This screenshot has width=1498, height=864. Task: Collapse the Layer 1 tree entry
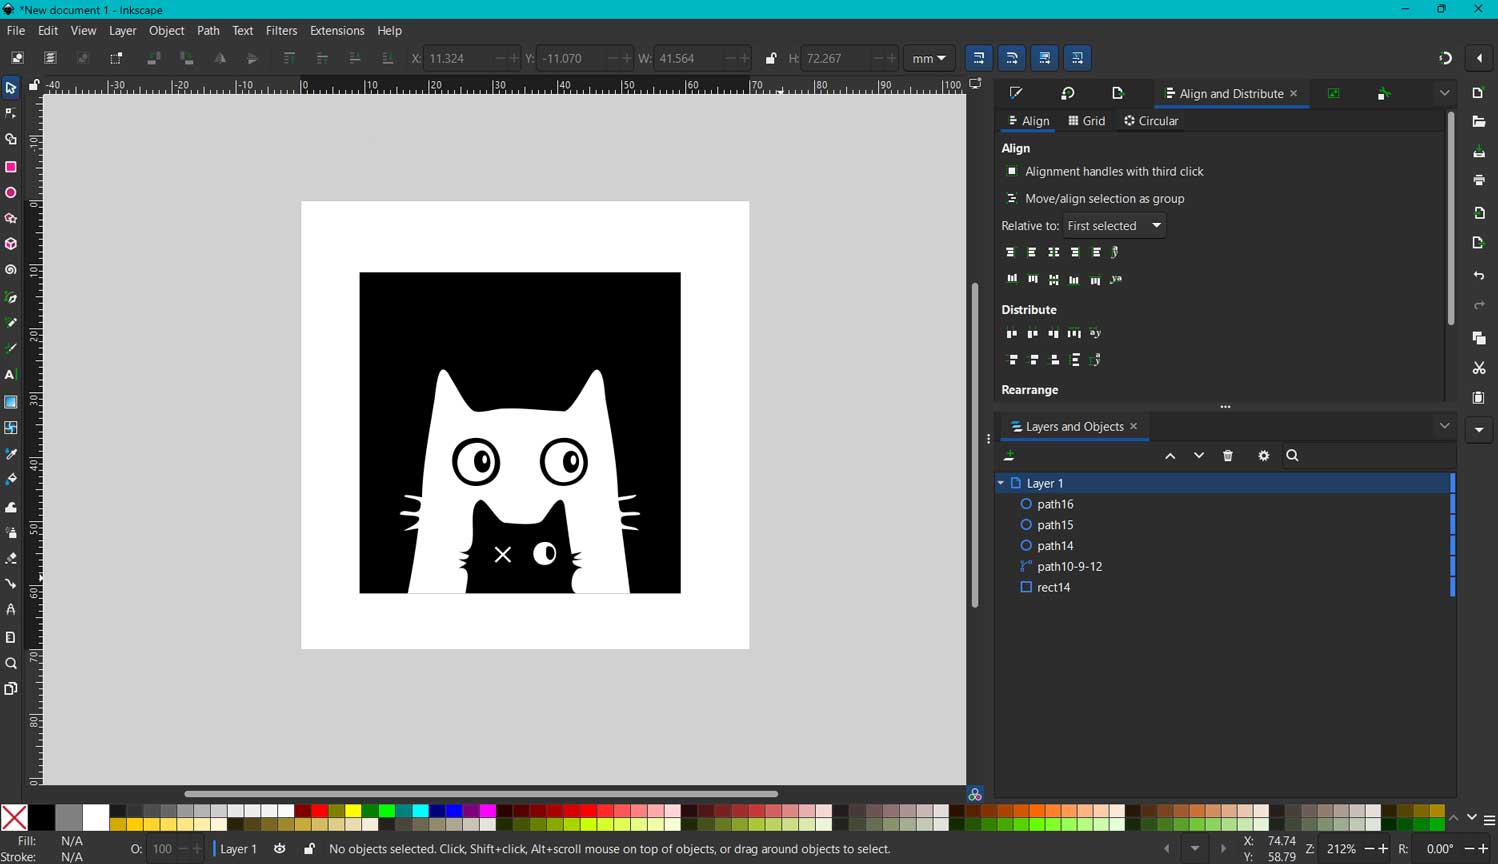point(1000,482)
